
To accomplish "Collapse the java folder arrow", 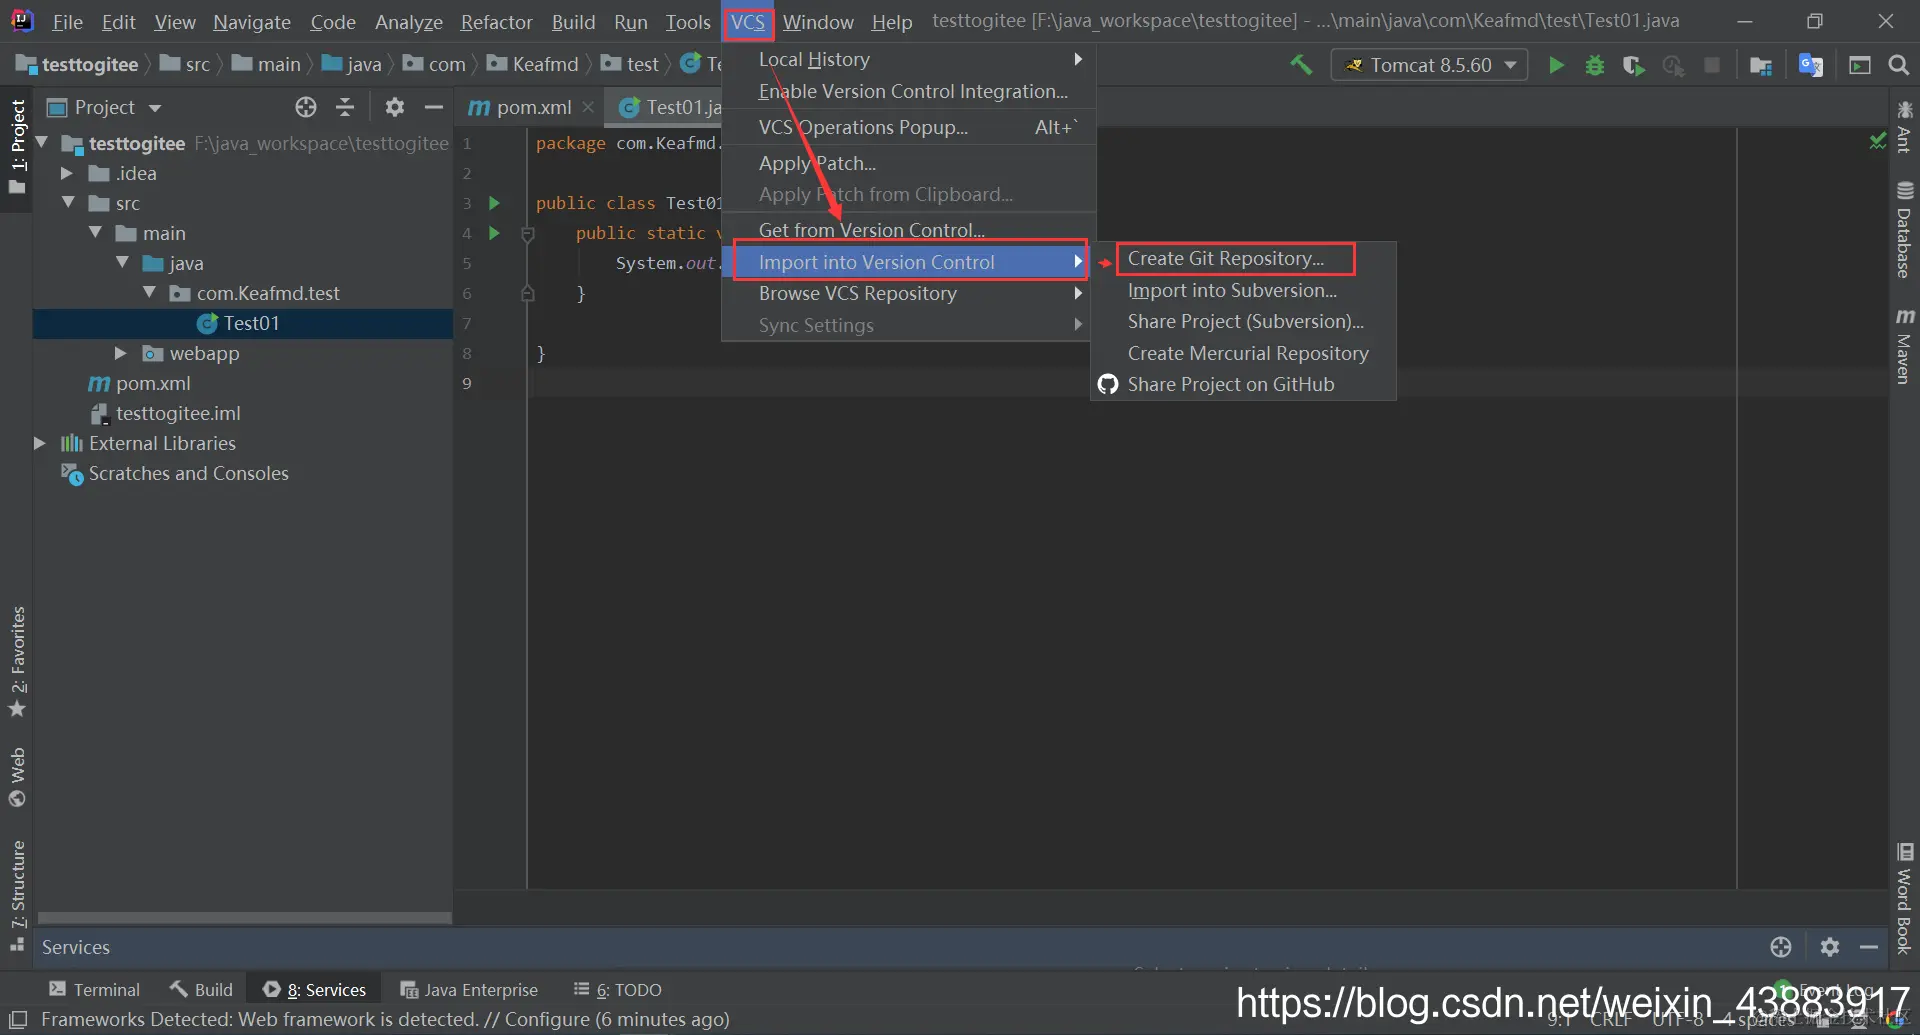I will (123, 263).
